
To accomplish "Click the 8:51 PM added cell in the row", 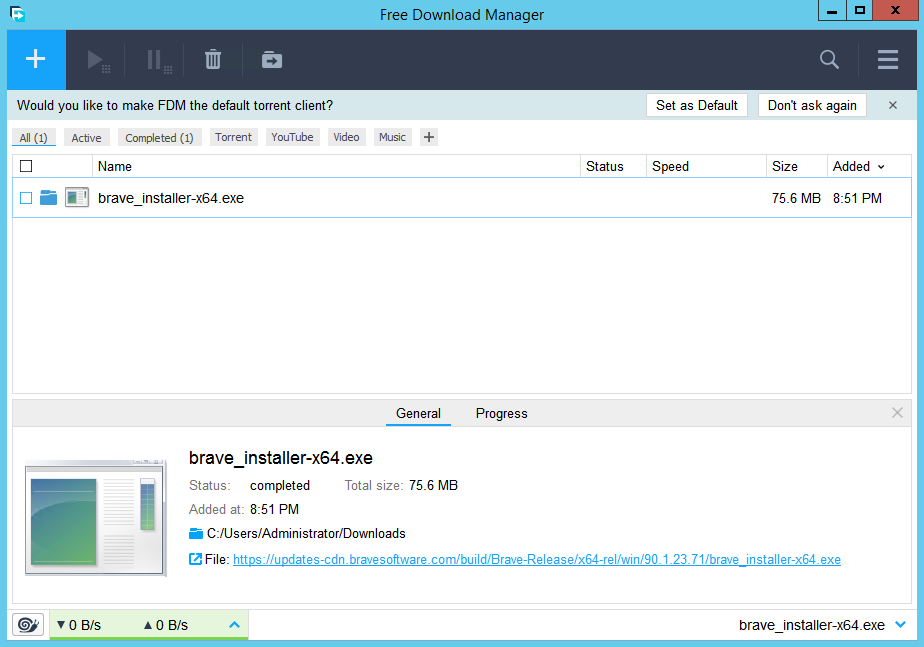I will (857, 198).
